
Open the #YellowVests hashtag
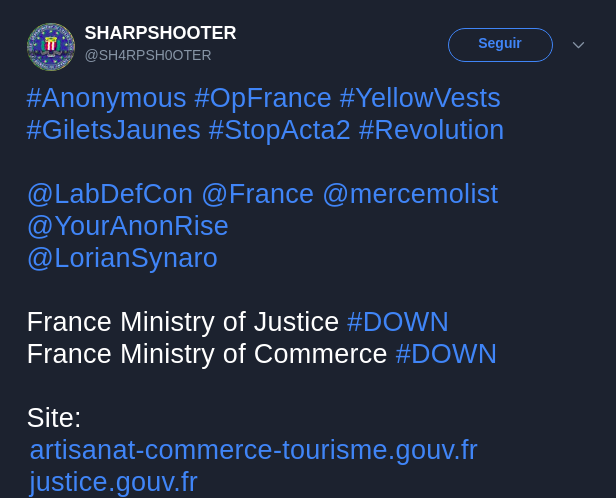420,98
